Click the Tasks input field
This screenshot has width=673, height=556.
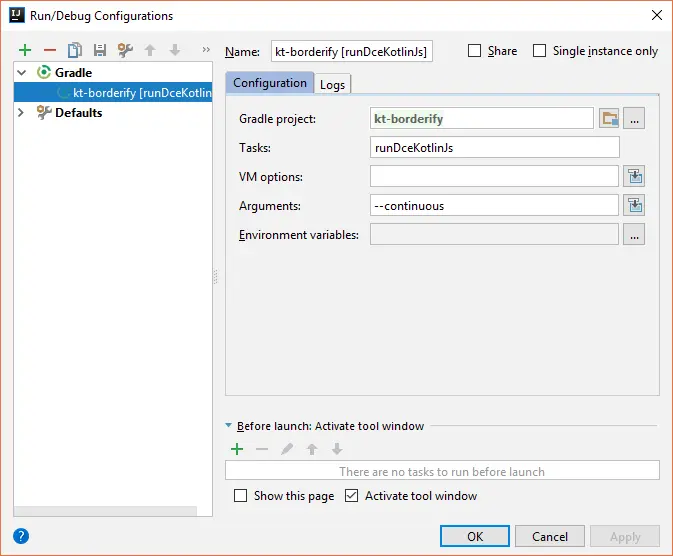coord(494,147)
